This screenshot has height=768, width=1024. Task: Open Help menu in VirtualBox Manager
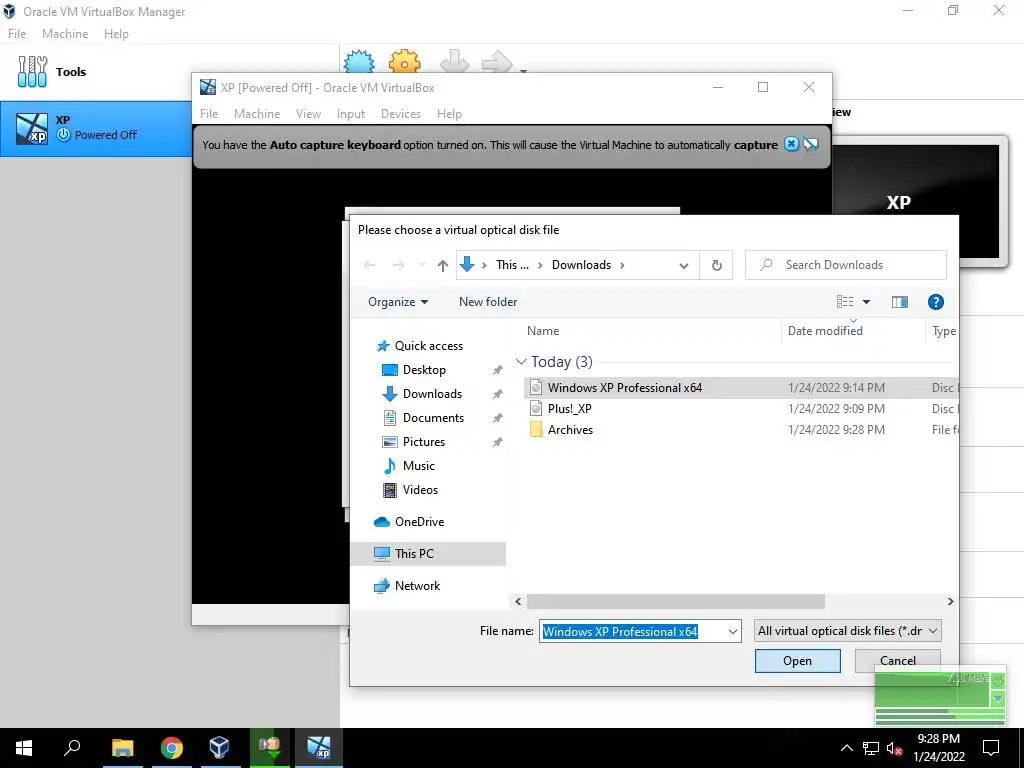116,34
